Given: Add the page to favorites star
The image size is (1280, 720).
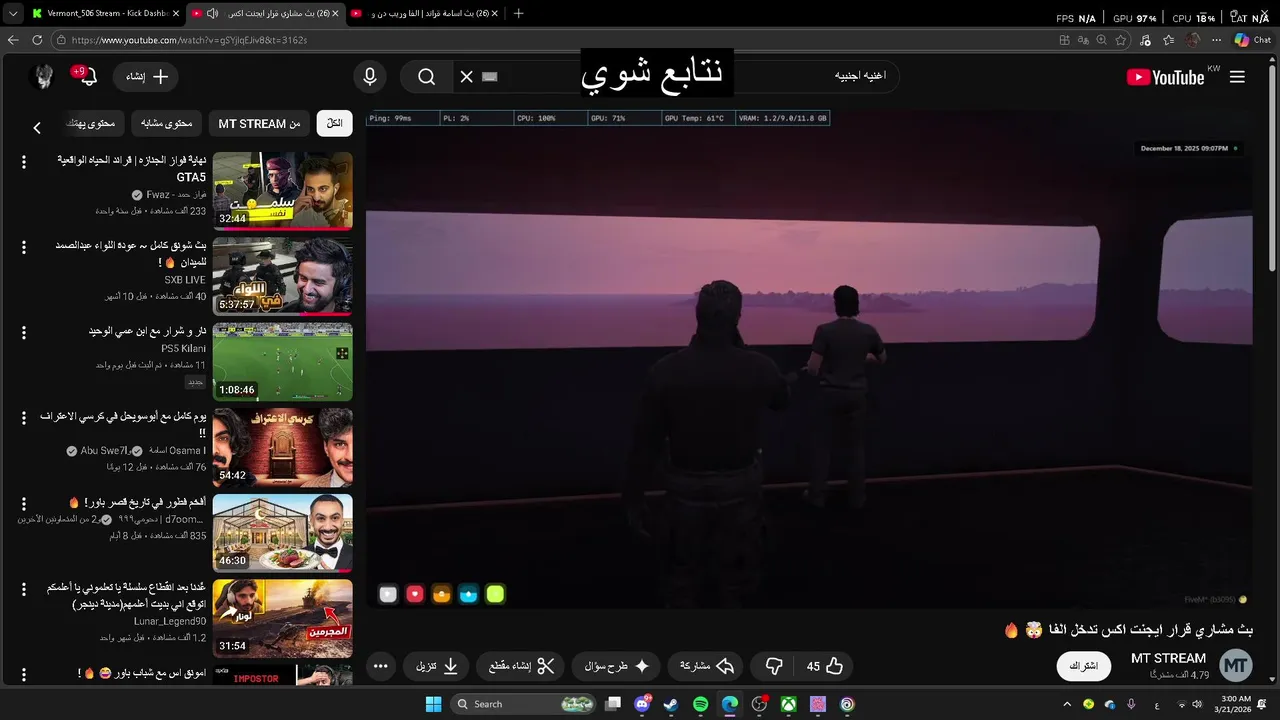Looking at the screenshot, I should tap(1120, 40).
